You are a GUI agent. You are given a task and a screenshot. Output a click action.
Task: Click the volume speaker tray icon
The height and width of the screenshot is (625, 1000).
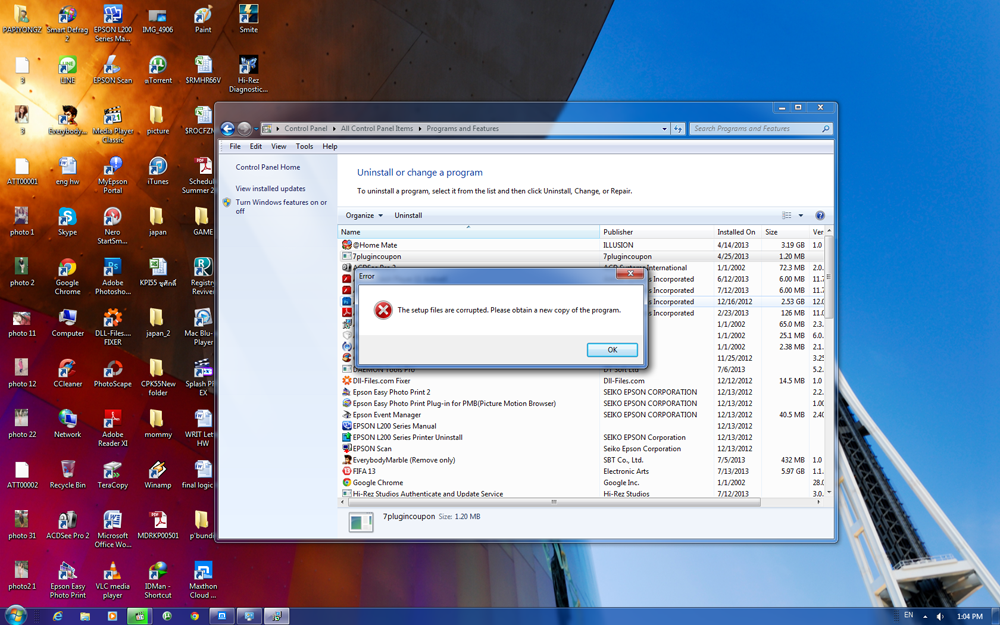tap(940, 616)
